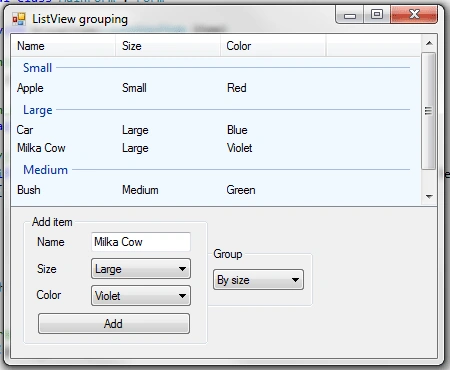
Task: Sort by the Color column header
Action: coord(273,46)
